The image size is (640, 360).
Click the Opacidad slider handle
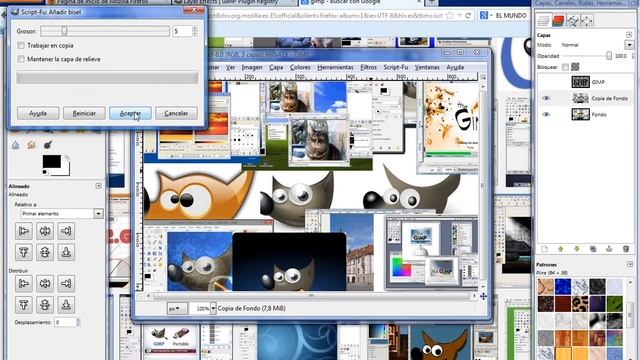click(609, 56)
